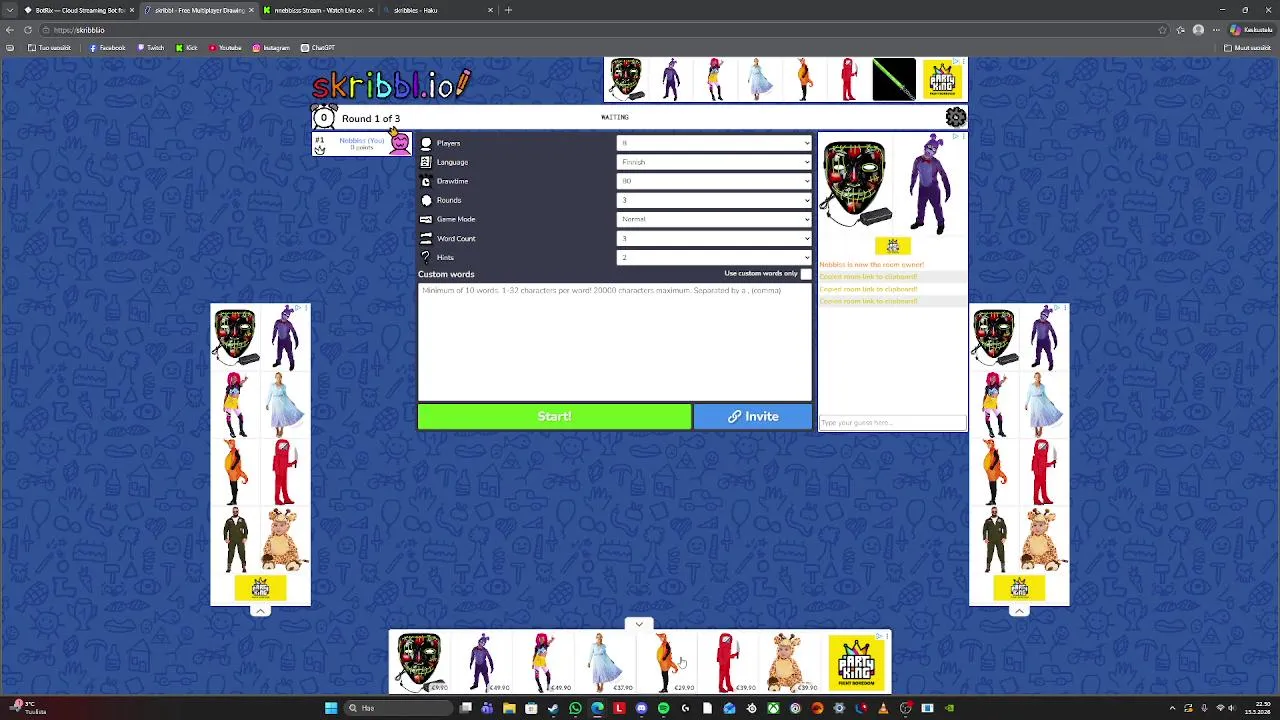Open the browser favorites list icon

pos(1181,30)
